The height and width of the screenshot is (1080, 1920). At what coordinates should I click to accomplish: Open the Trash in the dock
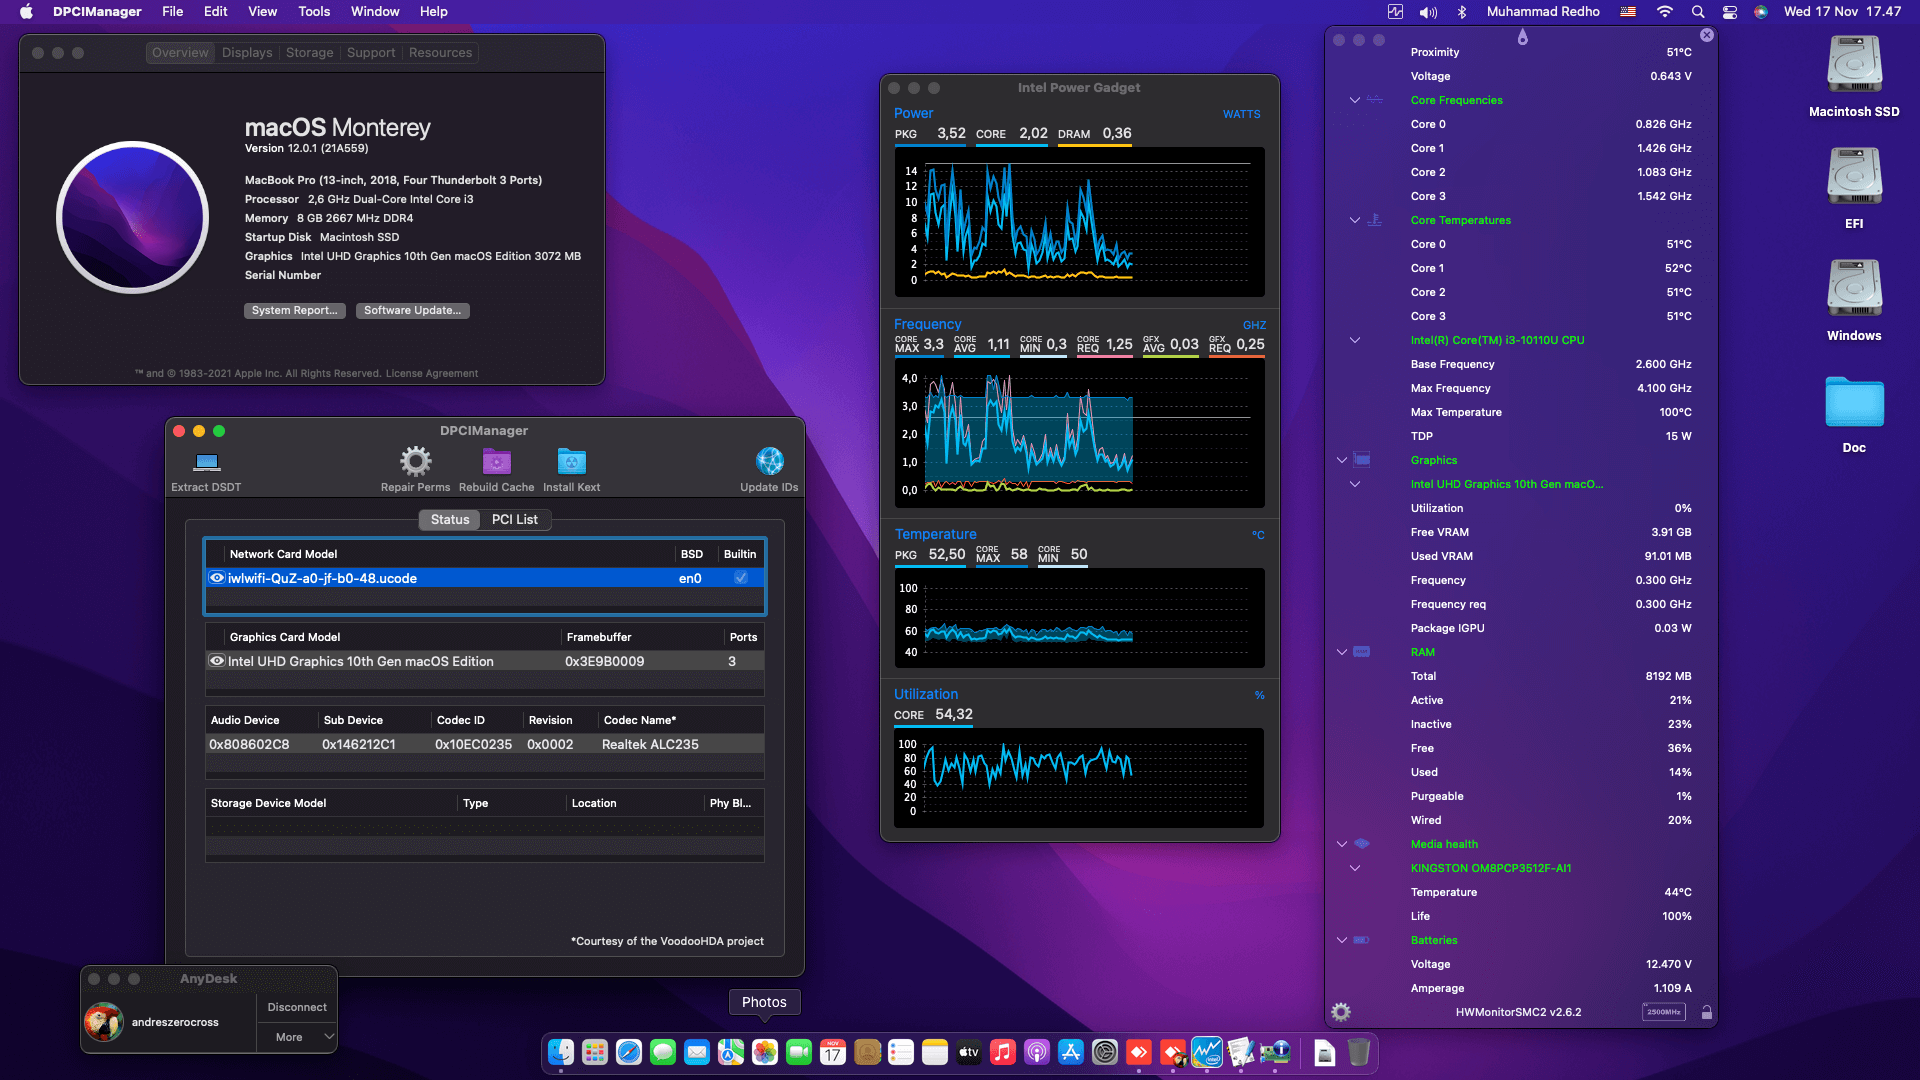[1358, 1052]
